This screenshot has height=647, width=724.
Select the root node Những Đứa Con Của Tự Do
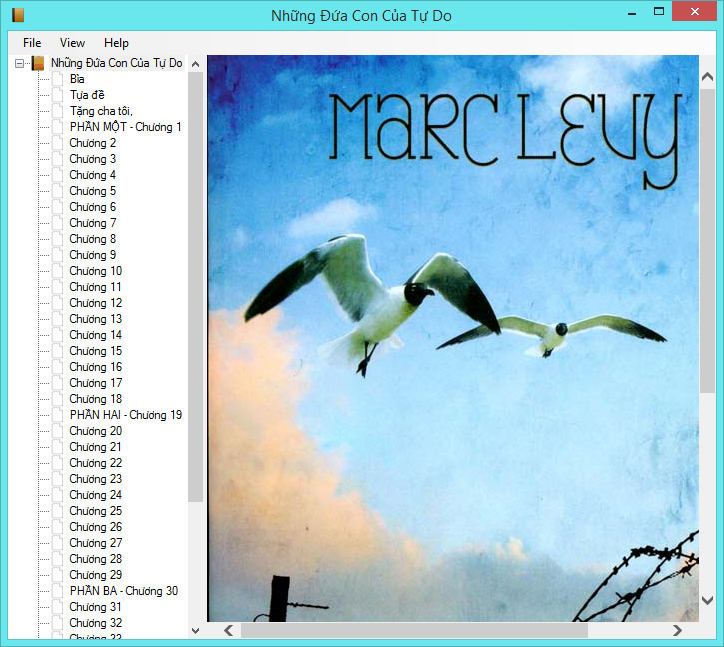(x=116, y=63)
